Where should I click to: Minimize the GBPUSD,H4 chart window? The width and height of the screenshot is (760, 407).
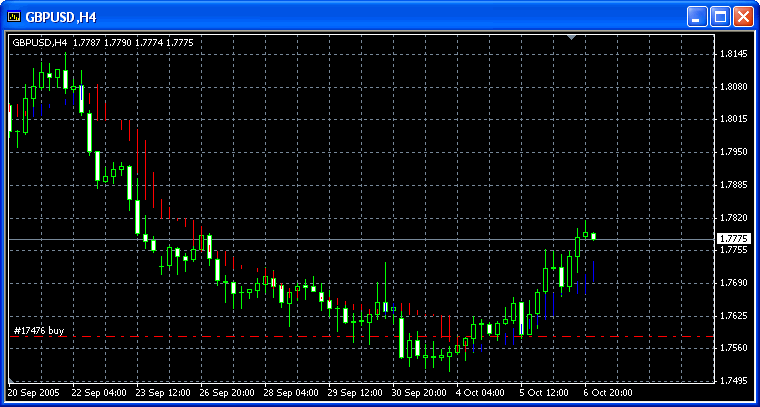[x=697, y=17]
